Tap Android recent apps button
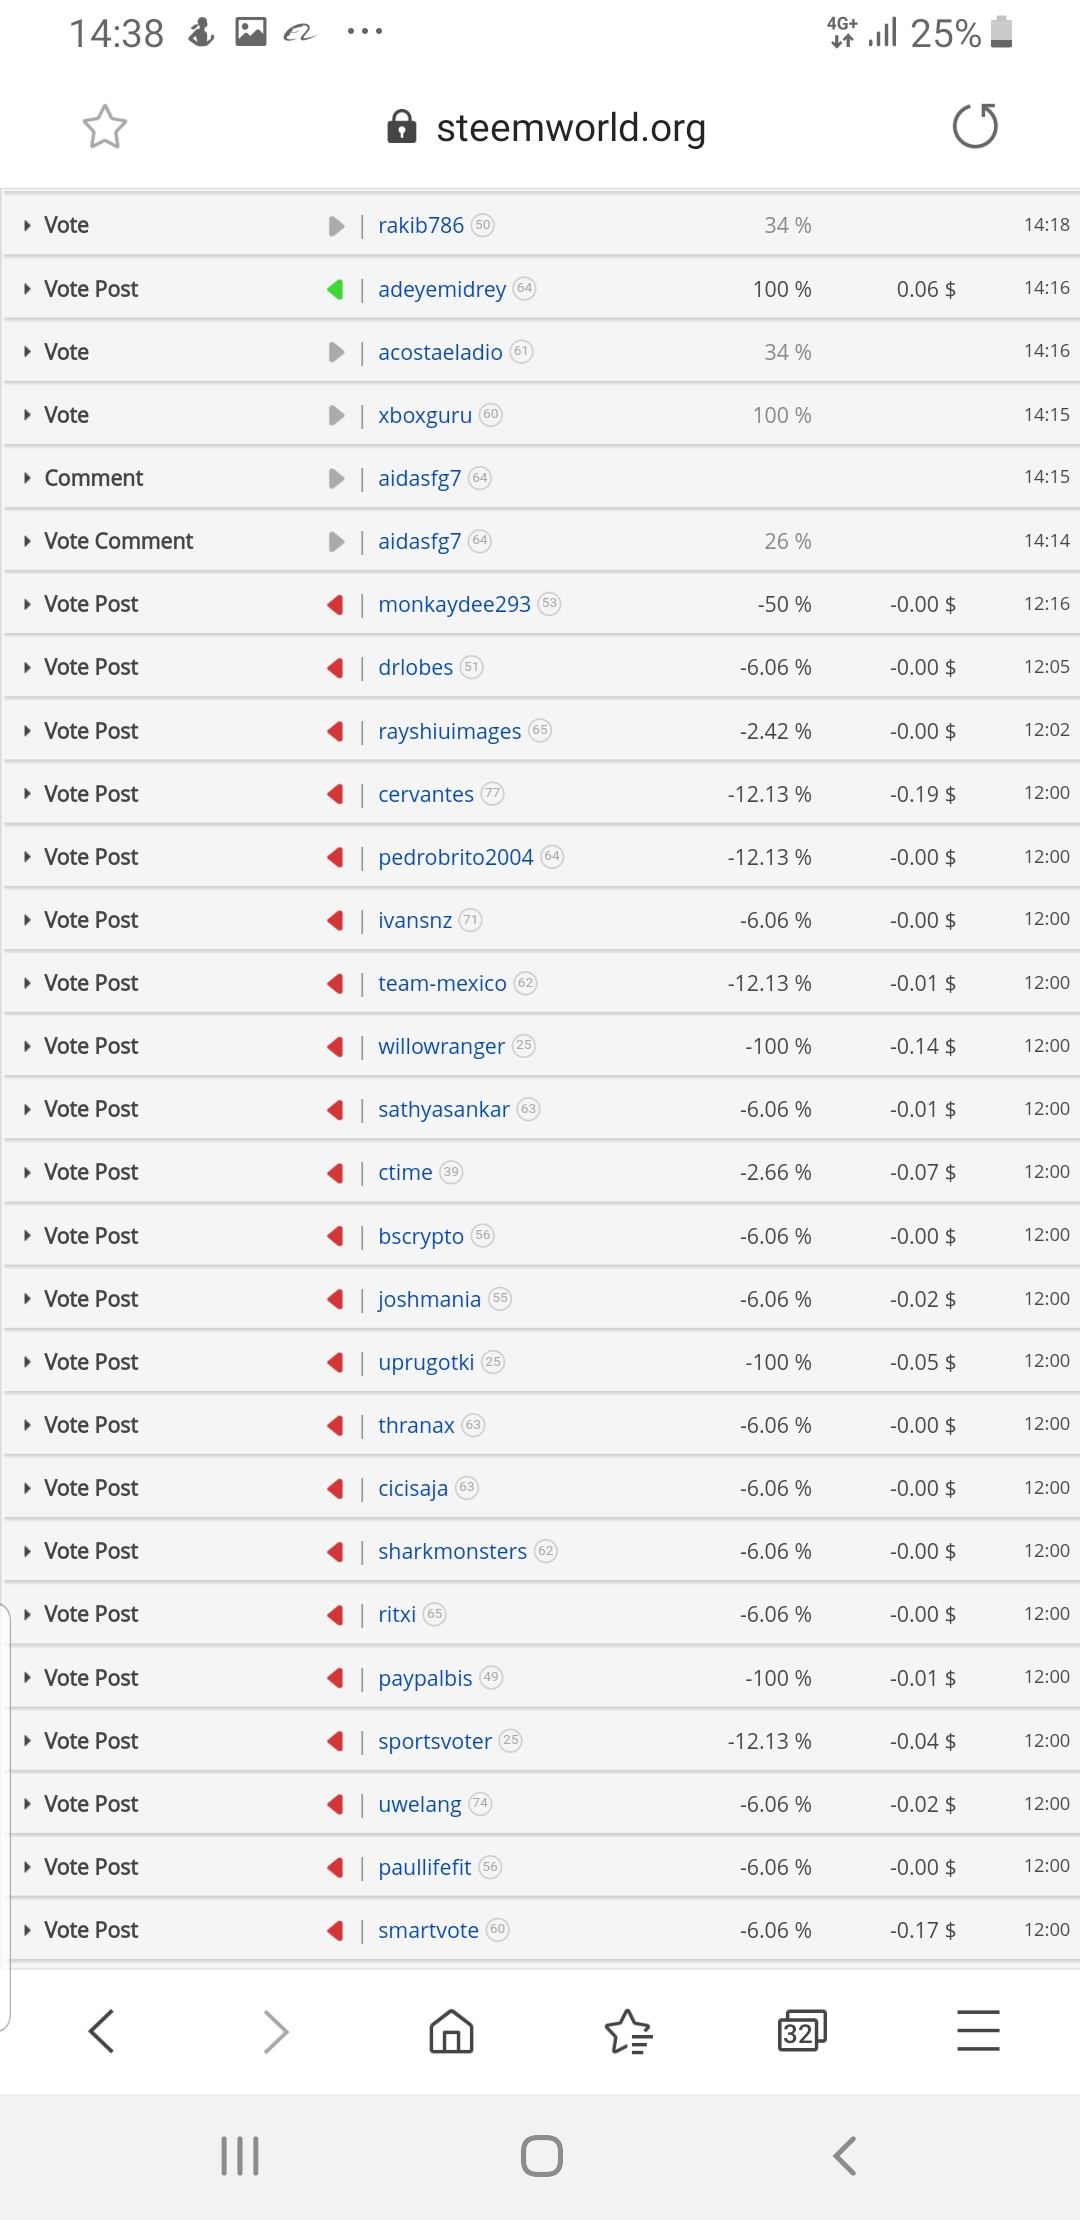The image size is (1080, 2220). pyautogui.click(x=240, y=2156)
